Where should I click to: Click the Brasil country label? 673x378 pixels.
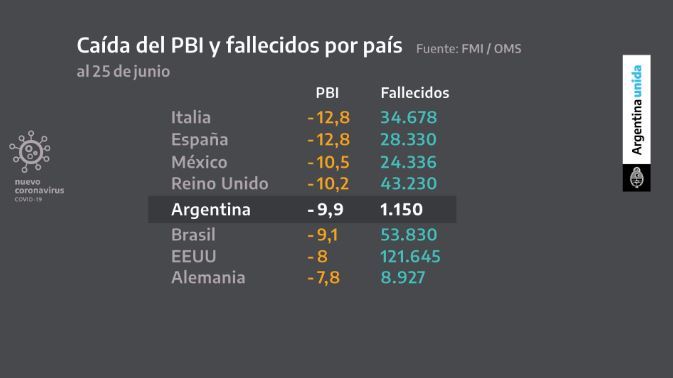pyautogui.click(x=193, y=235)
